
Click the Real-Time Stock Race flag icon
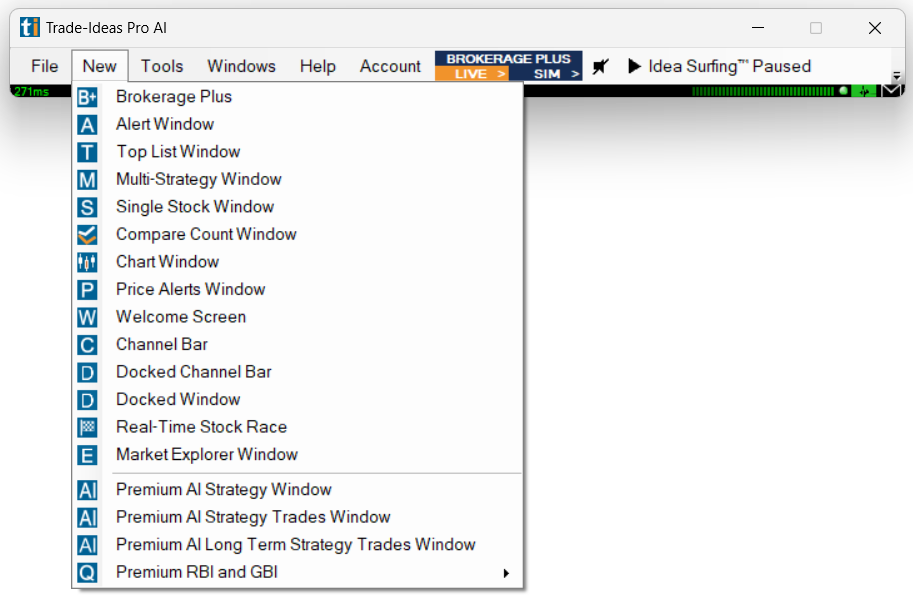point(87,427)
